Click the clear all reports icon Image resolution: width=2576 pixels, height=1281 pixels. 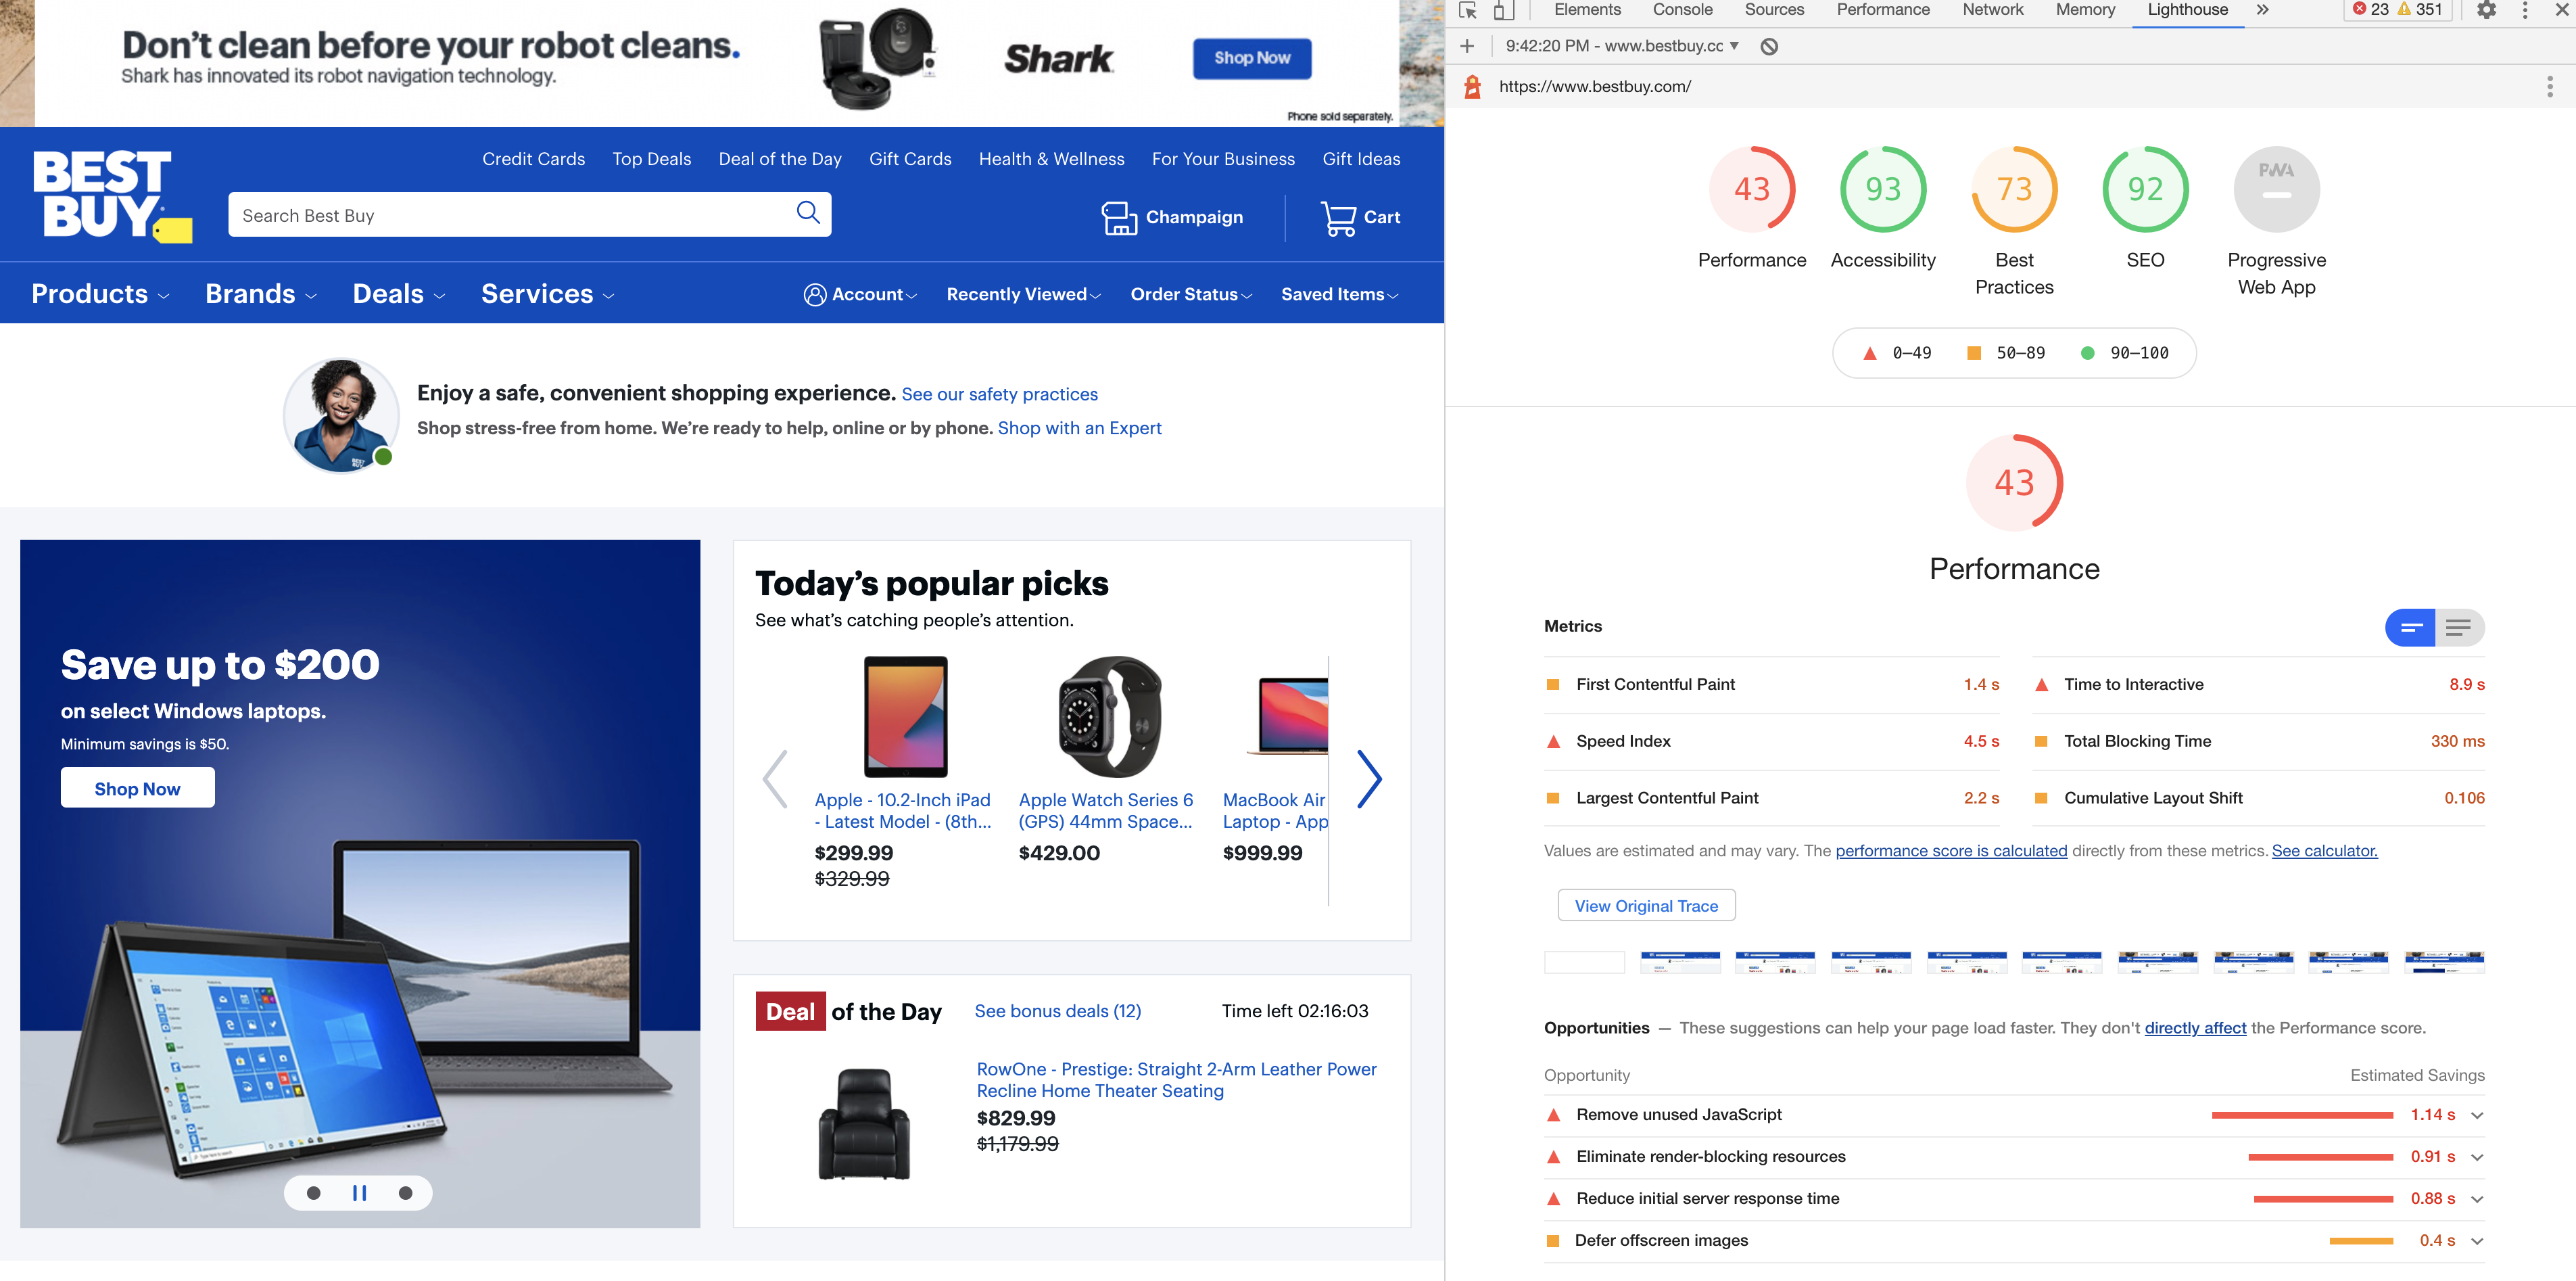(1769, 46)
